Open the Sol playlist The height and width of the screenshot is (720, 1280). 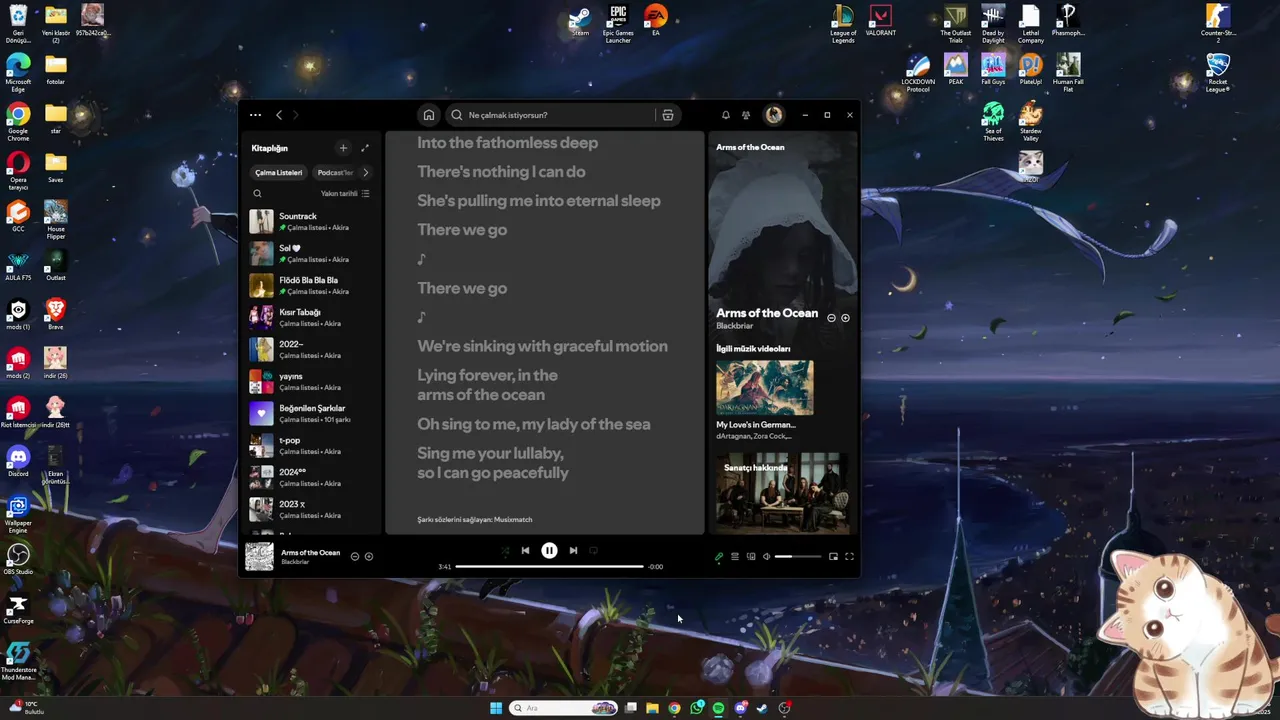click(x=311, y=254)
